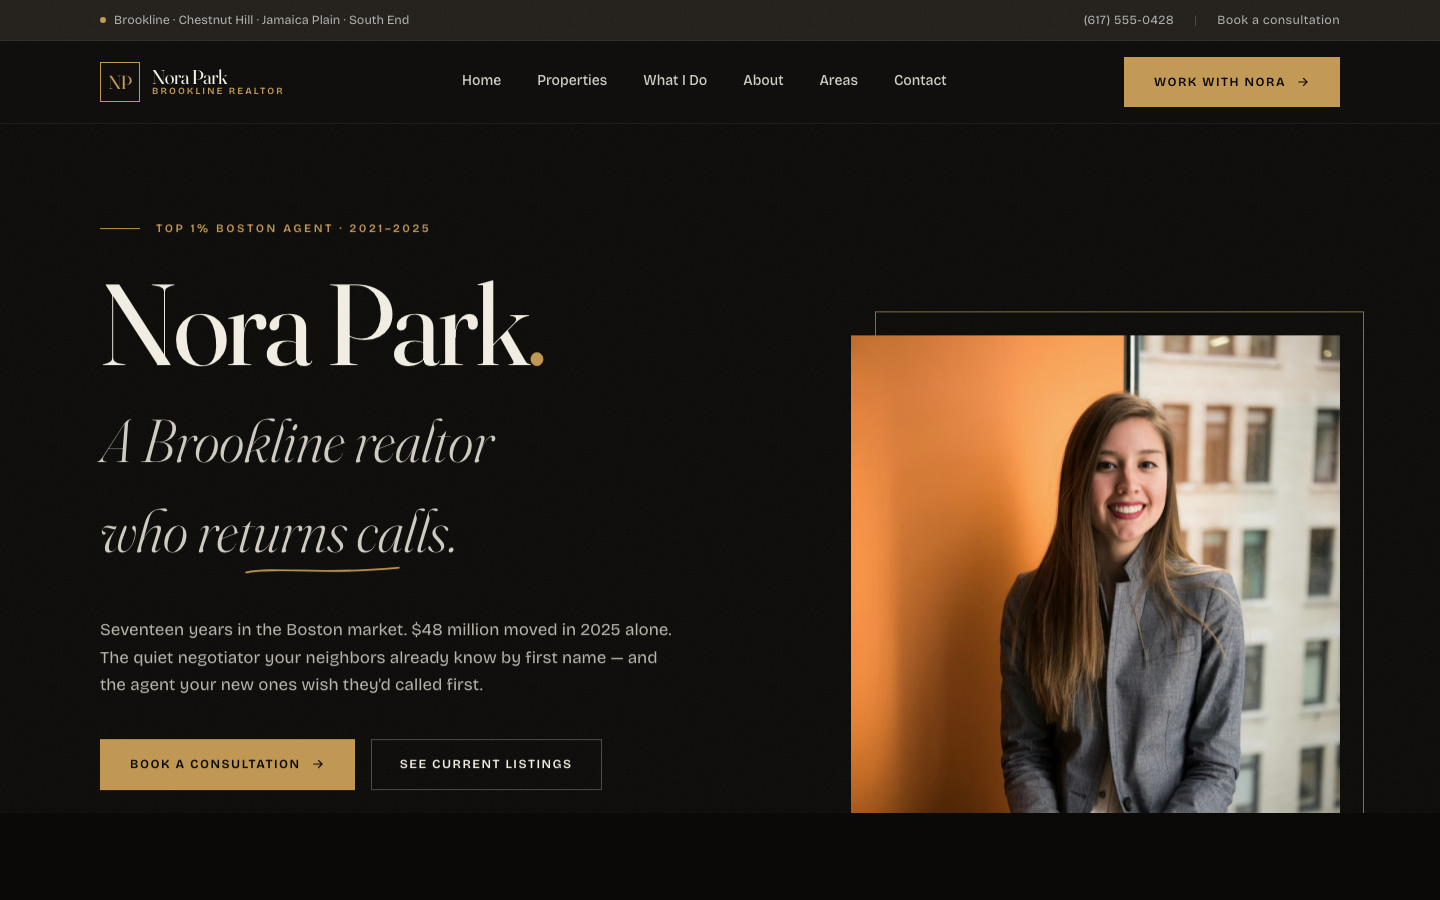
Task: Click the gold underline beneath 'returns calls'
Action: pos(322,571)
